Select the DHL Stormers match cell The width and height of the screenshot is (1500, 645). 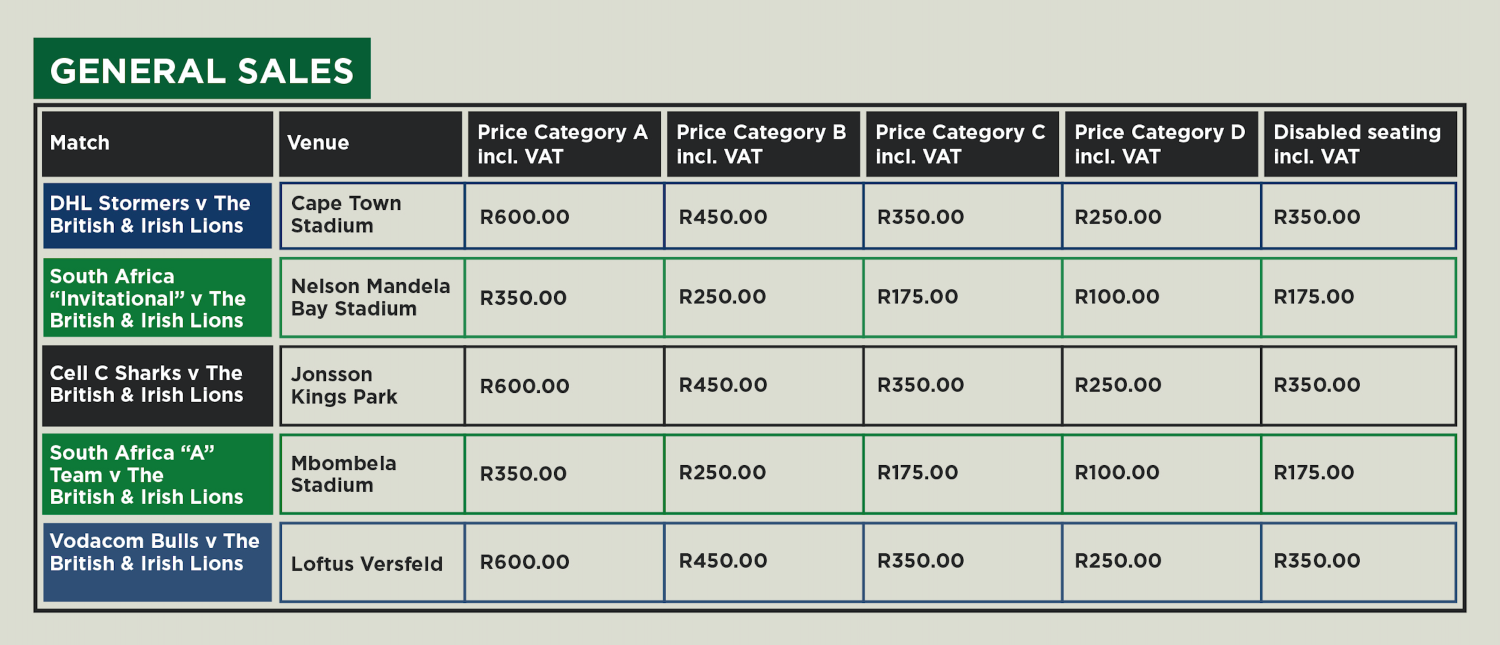click(157, 215)
